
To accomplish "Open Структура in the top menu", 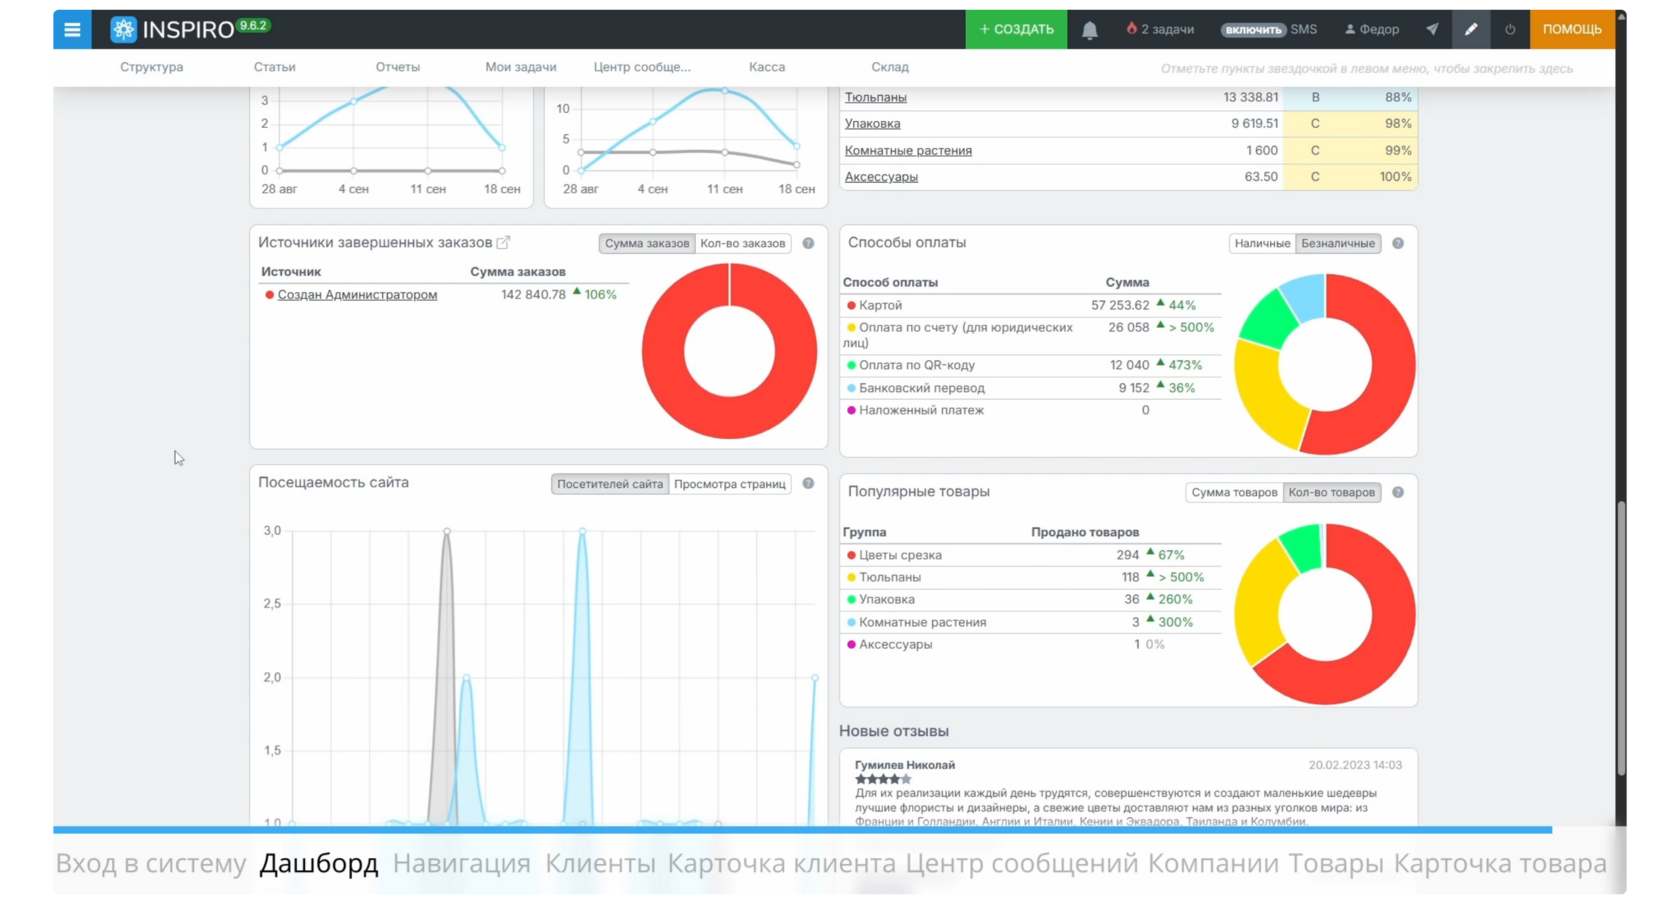I will 152,67.
